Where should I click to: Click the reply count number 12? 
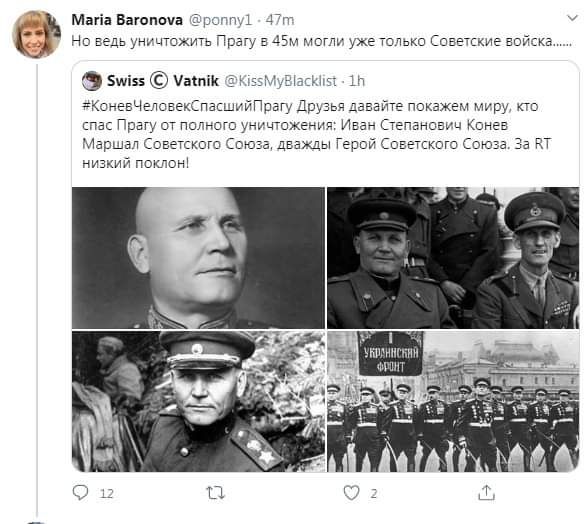[x=107, y=494]
